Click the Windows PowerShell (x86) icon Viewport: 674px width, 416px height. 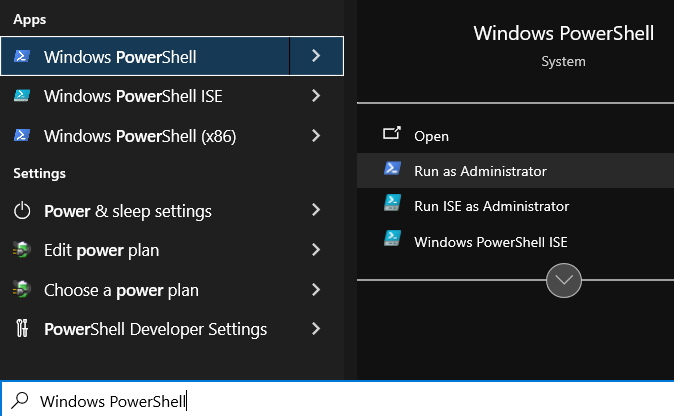click(22, 135)
